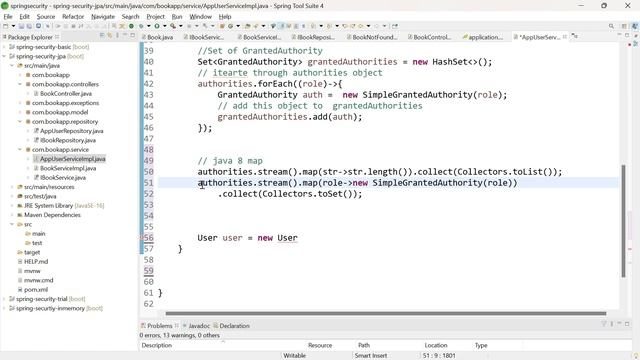This screenshot has height=360, width=640.
Task: Maximize the Package Explorer view
Action: [x=133, y=36]
